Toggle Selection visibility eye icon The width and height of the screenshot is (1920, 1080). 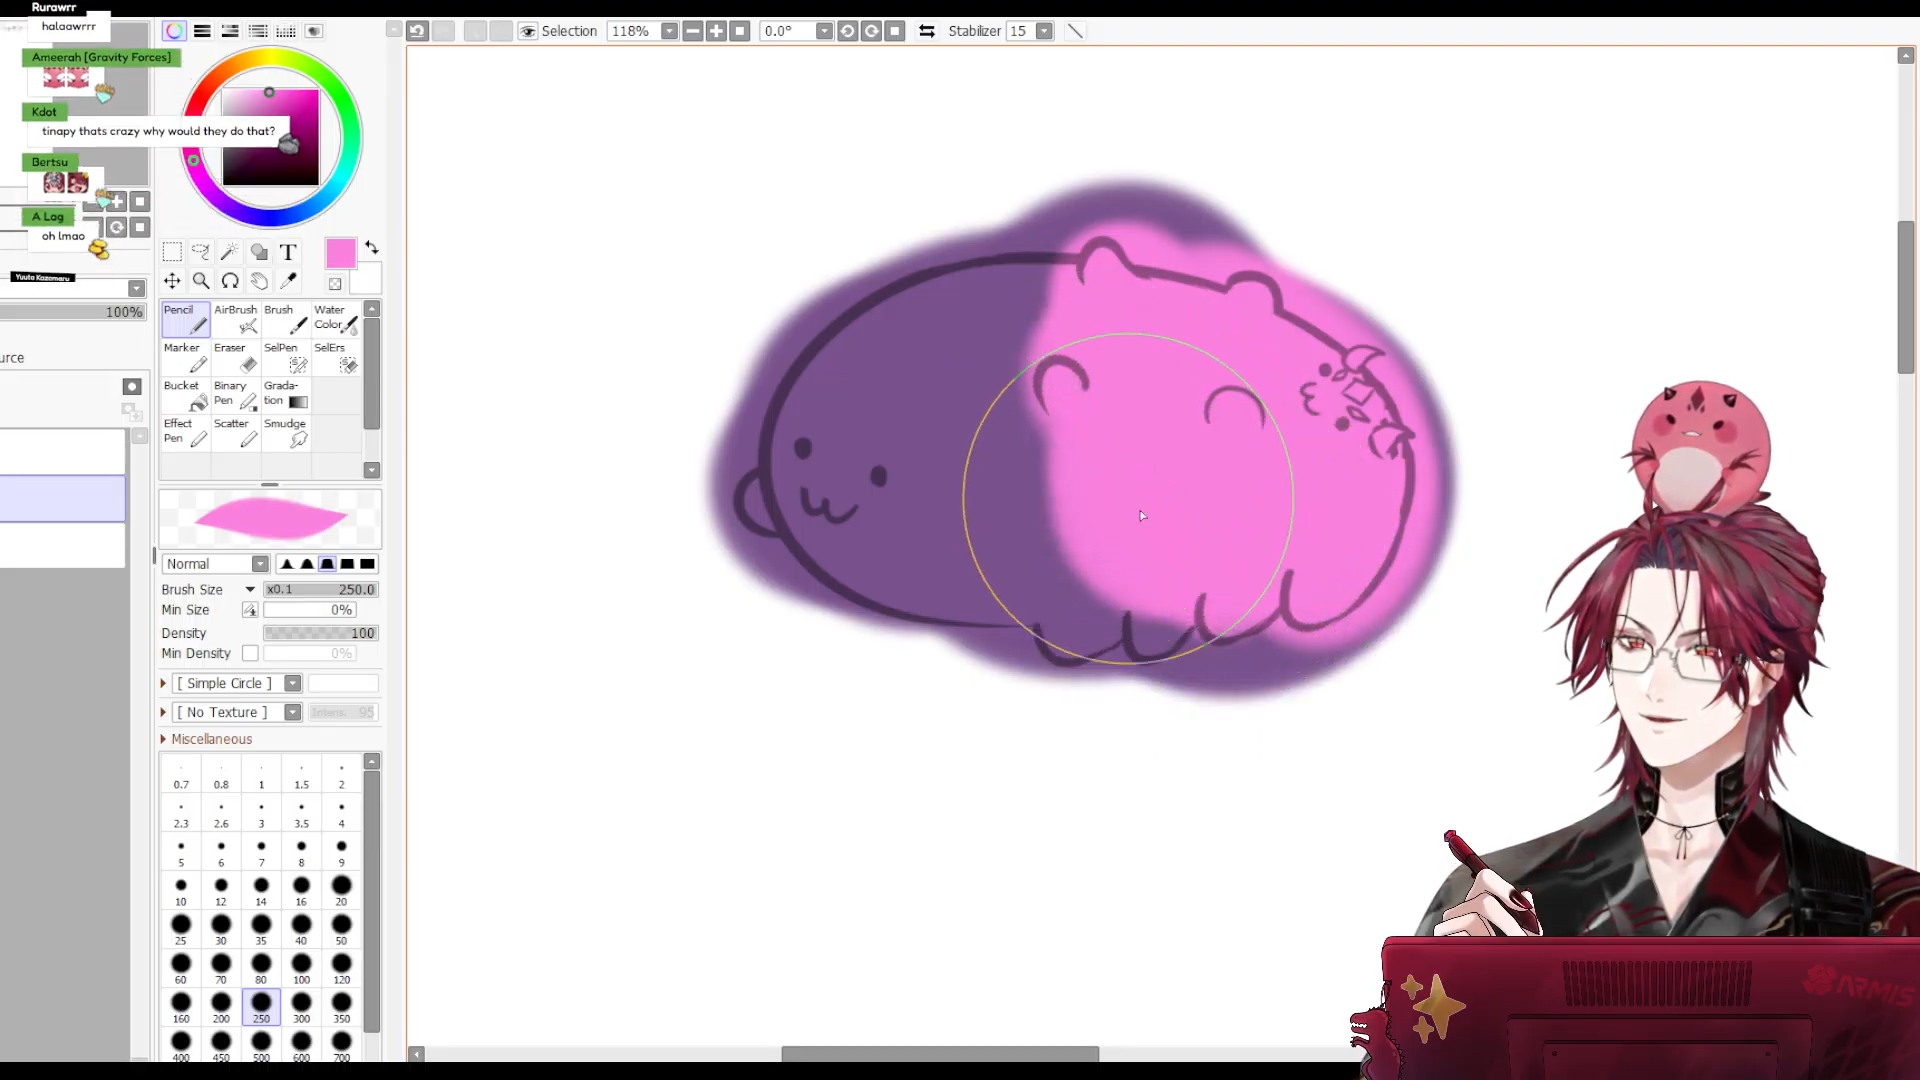click(528, 31)
